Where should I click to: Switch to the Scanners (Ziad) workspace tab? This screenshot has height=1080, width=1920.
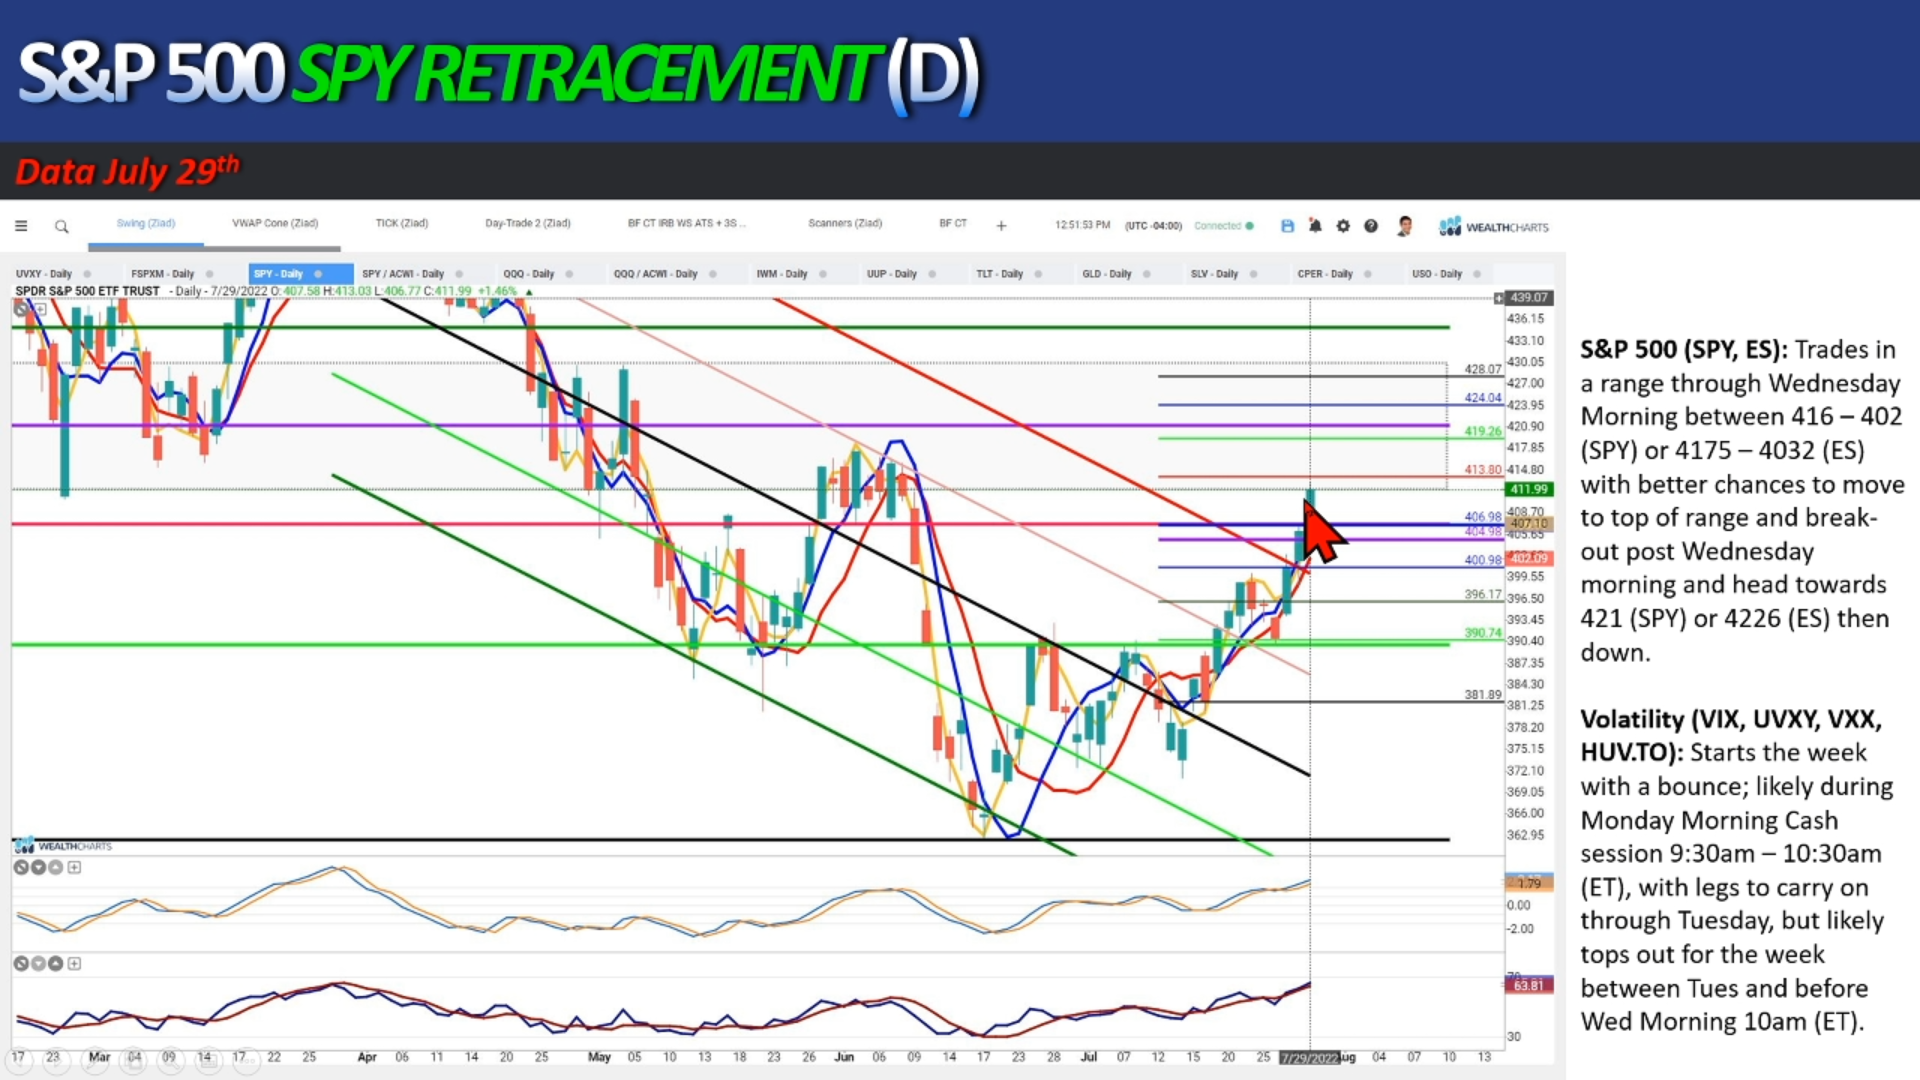click(845, 223)
